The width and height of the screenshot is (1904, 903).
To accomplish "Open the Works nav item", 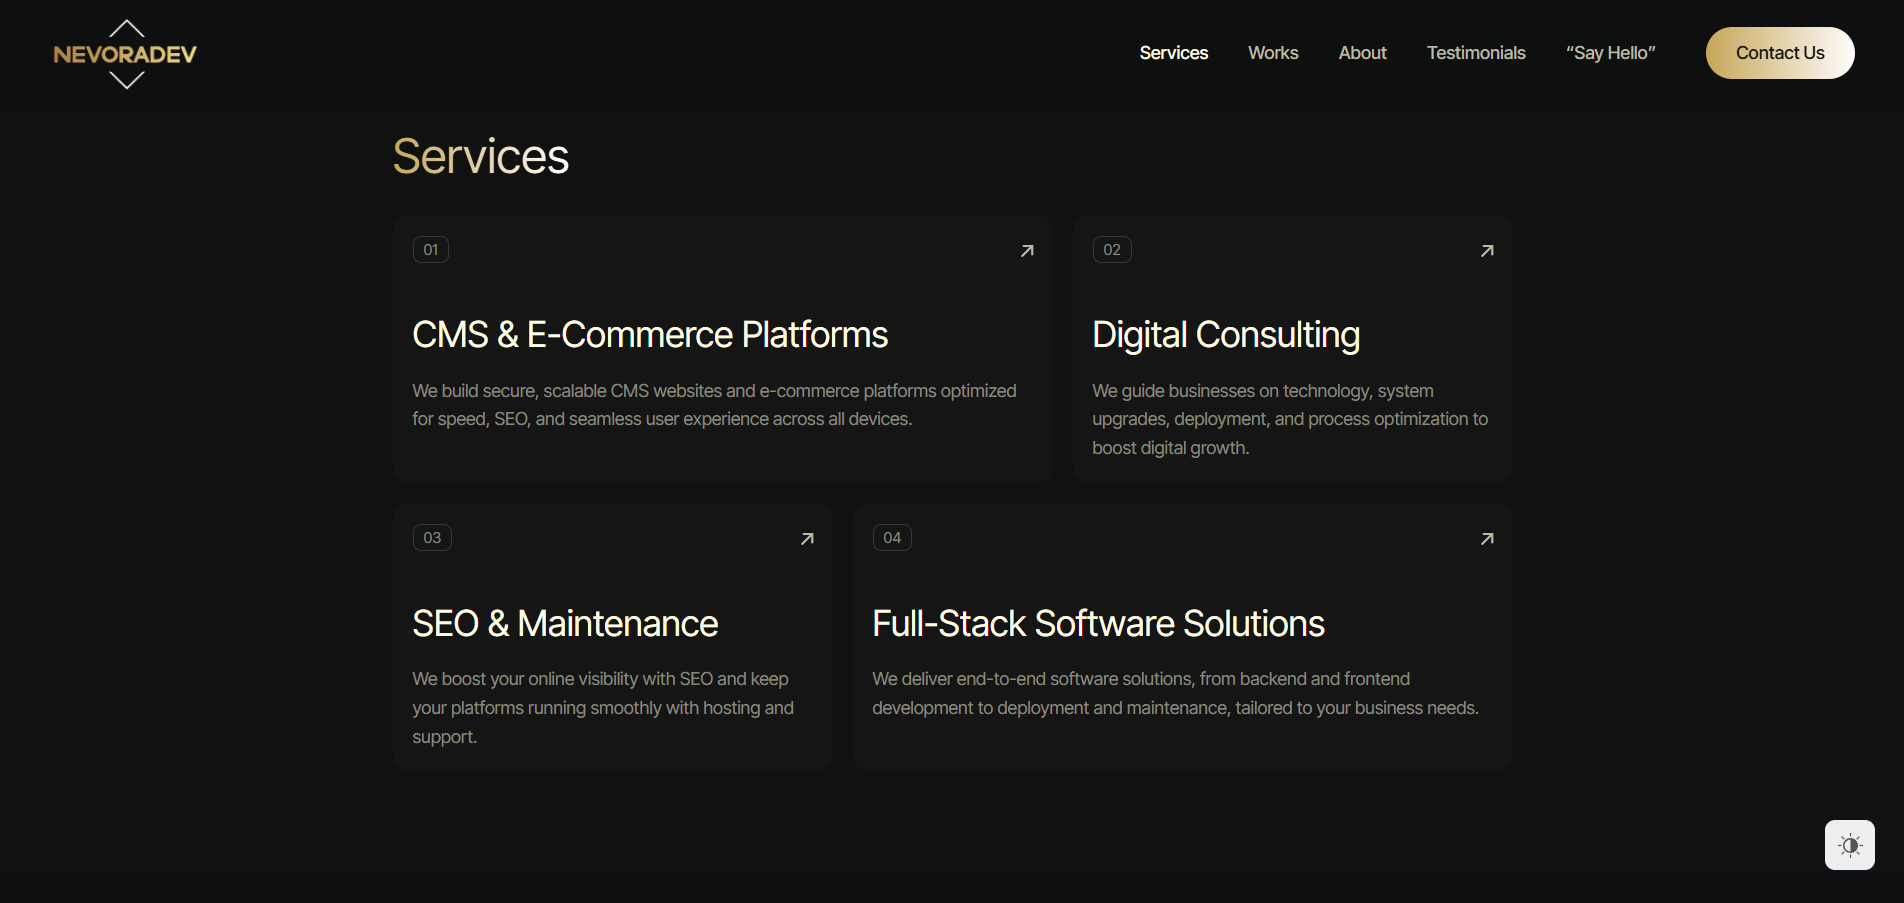I will [1272, 53].
